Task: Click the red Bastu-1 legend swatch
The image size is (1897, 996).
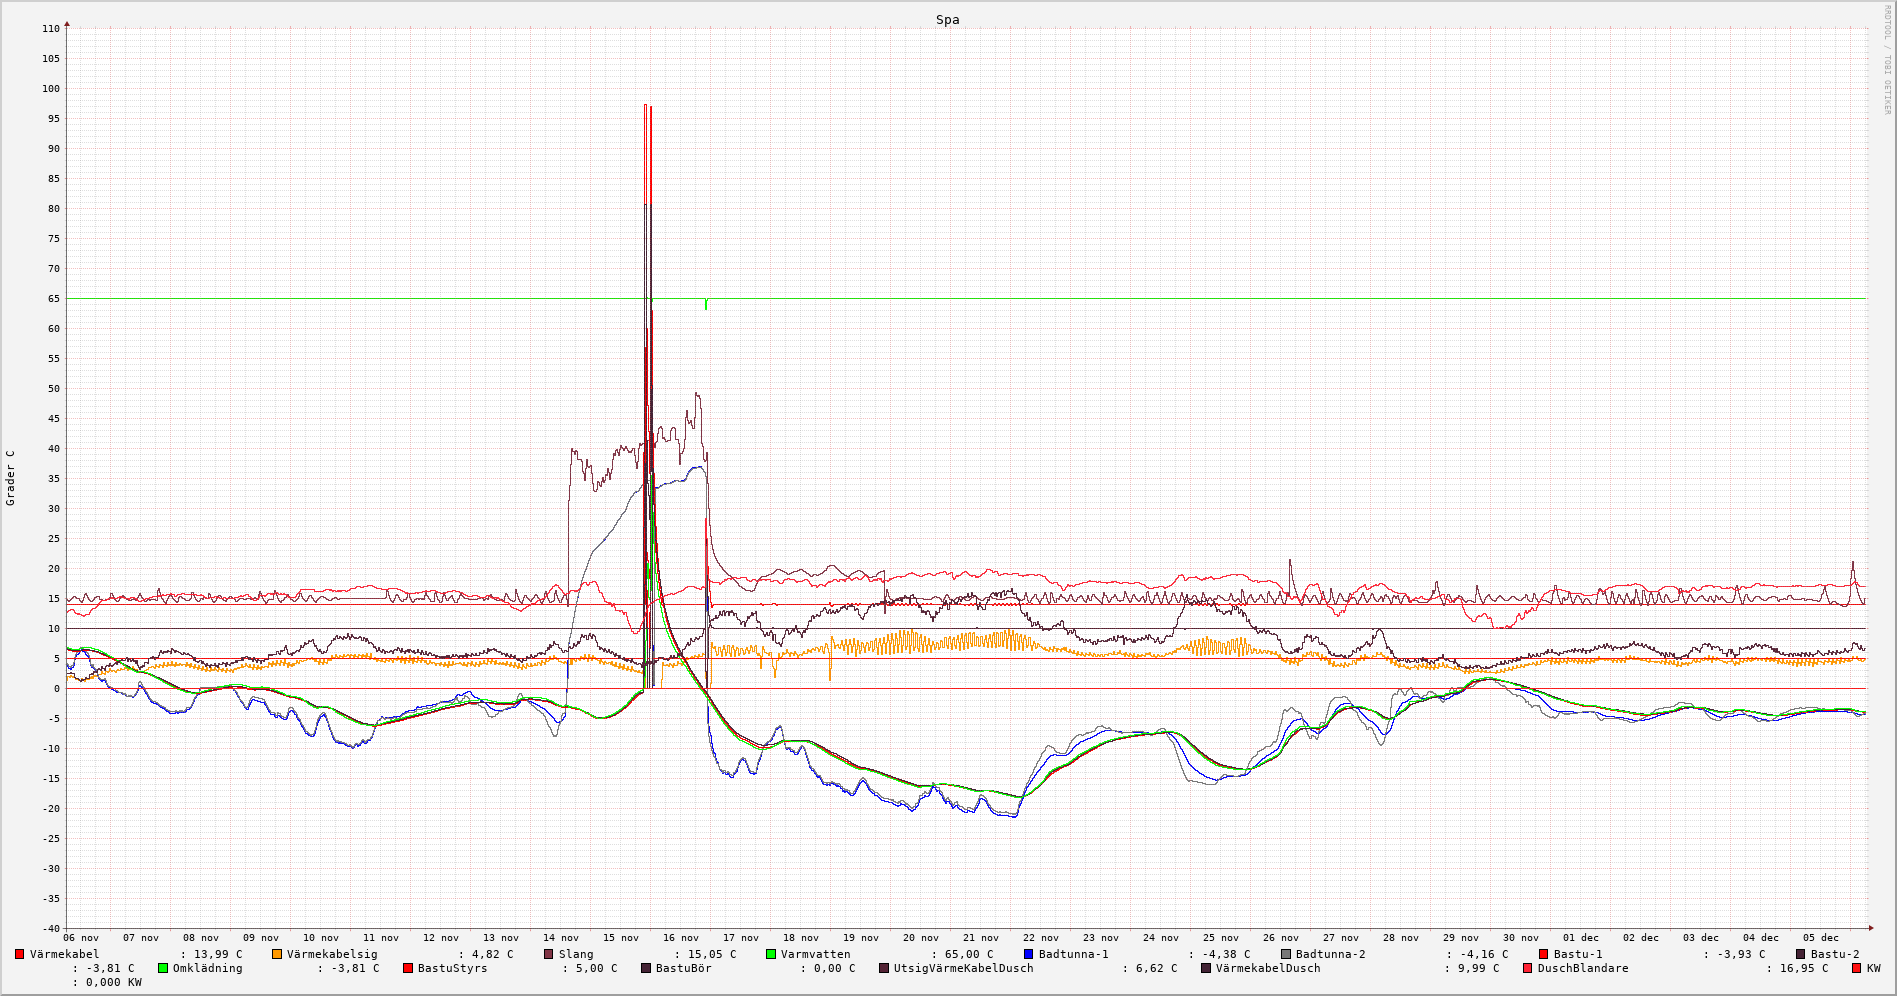Action: pos(1544,954)
